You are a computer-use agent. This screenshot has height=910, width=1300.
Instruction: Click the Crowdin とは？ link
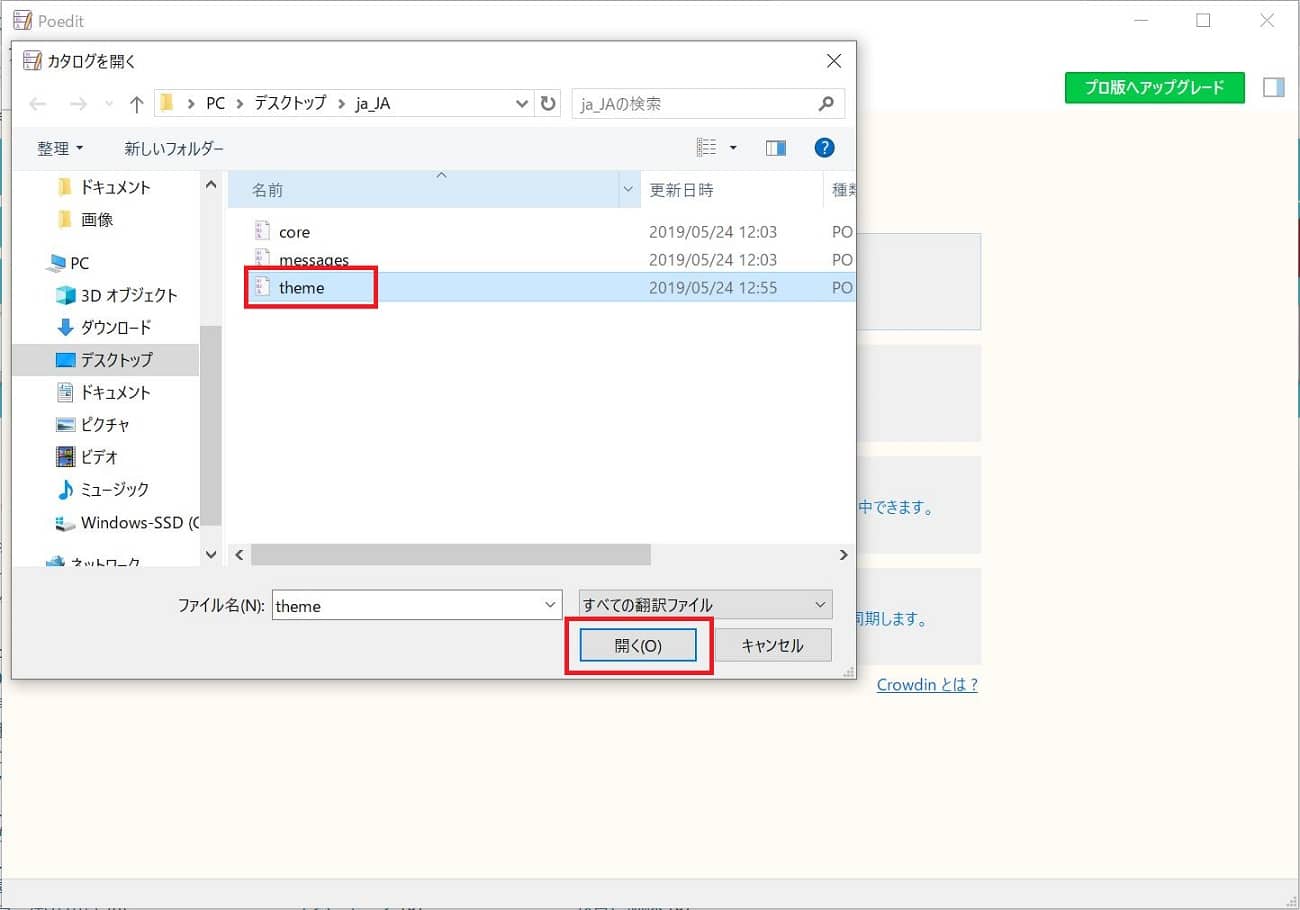click(927, 685)
